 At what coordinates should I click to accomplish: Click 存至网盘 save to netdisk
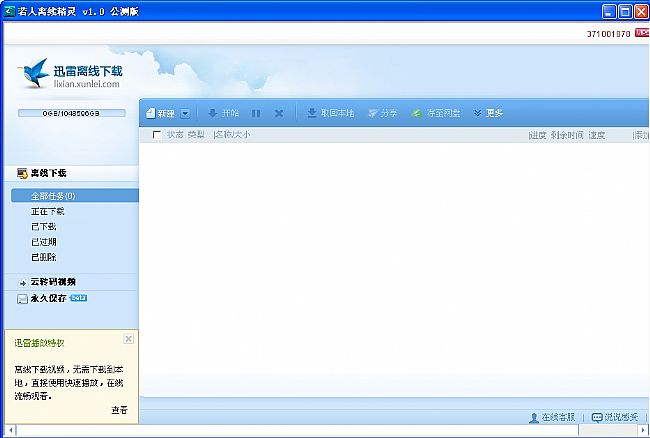click(436, 113)
